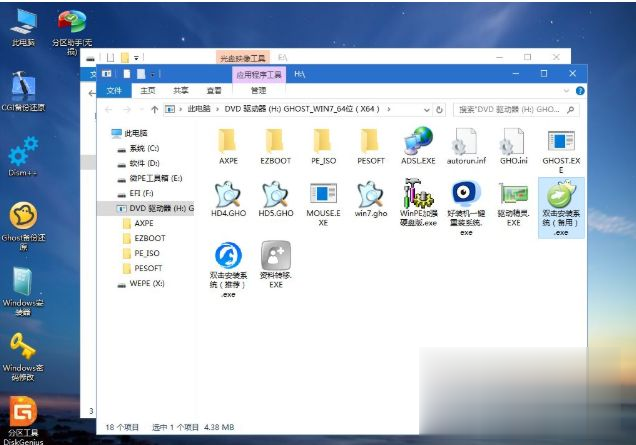Open 此电脑 desktop shortcut
Screen dimensions: 636x445
pos(23,27)
